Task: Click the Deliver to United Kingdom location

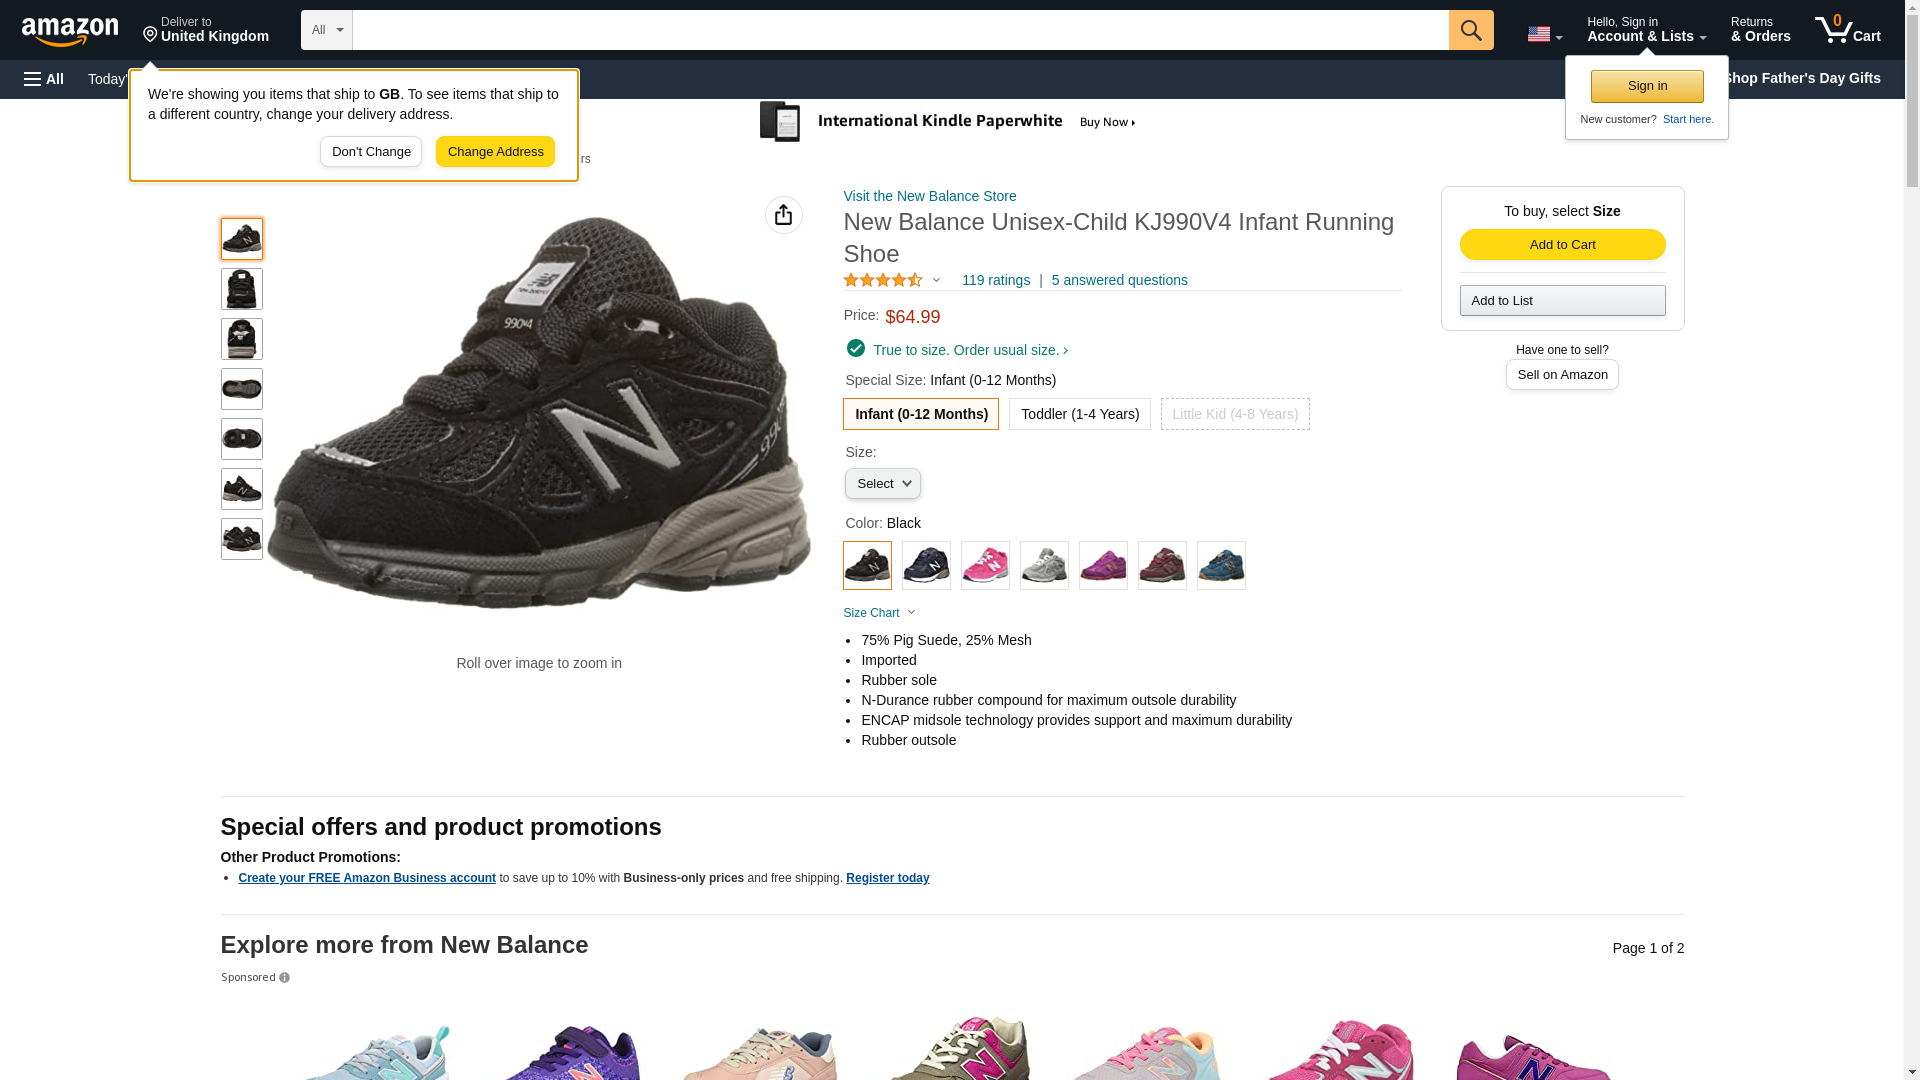Action: tap(206, 30)
